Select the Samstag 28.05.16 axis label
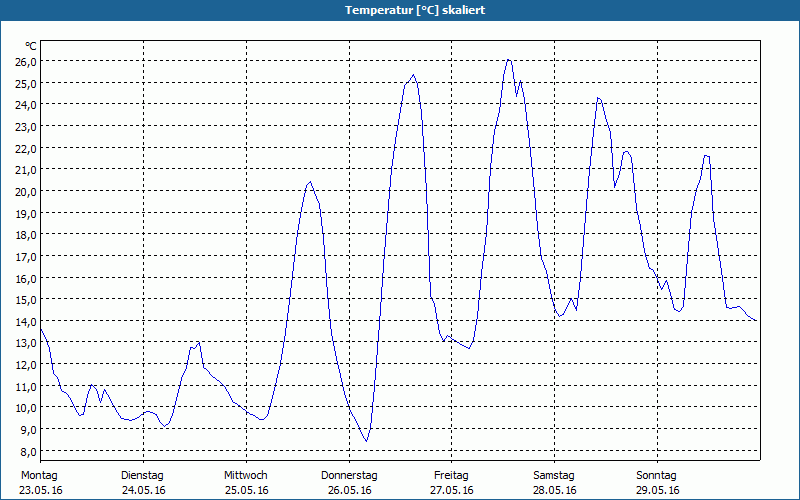The width and height of the screenshot is (800, 500). click(555, 483)
